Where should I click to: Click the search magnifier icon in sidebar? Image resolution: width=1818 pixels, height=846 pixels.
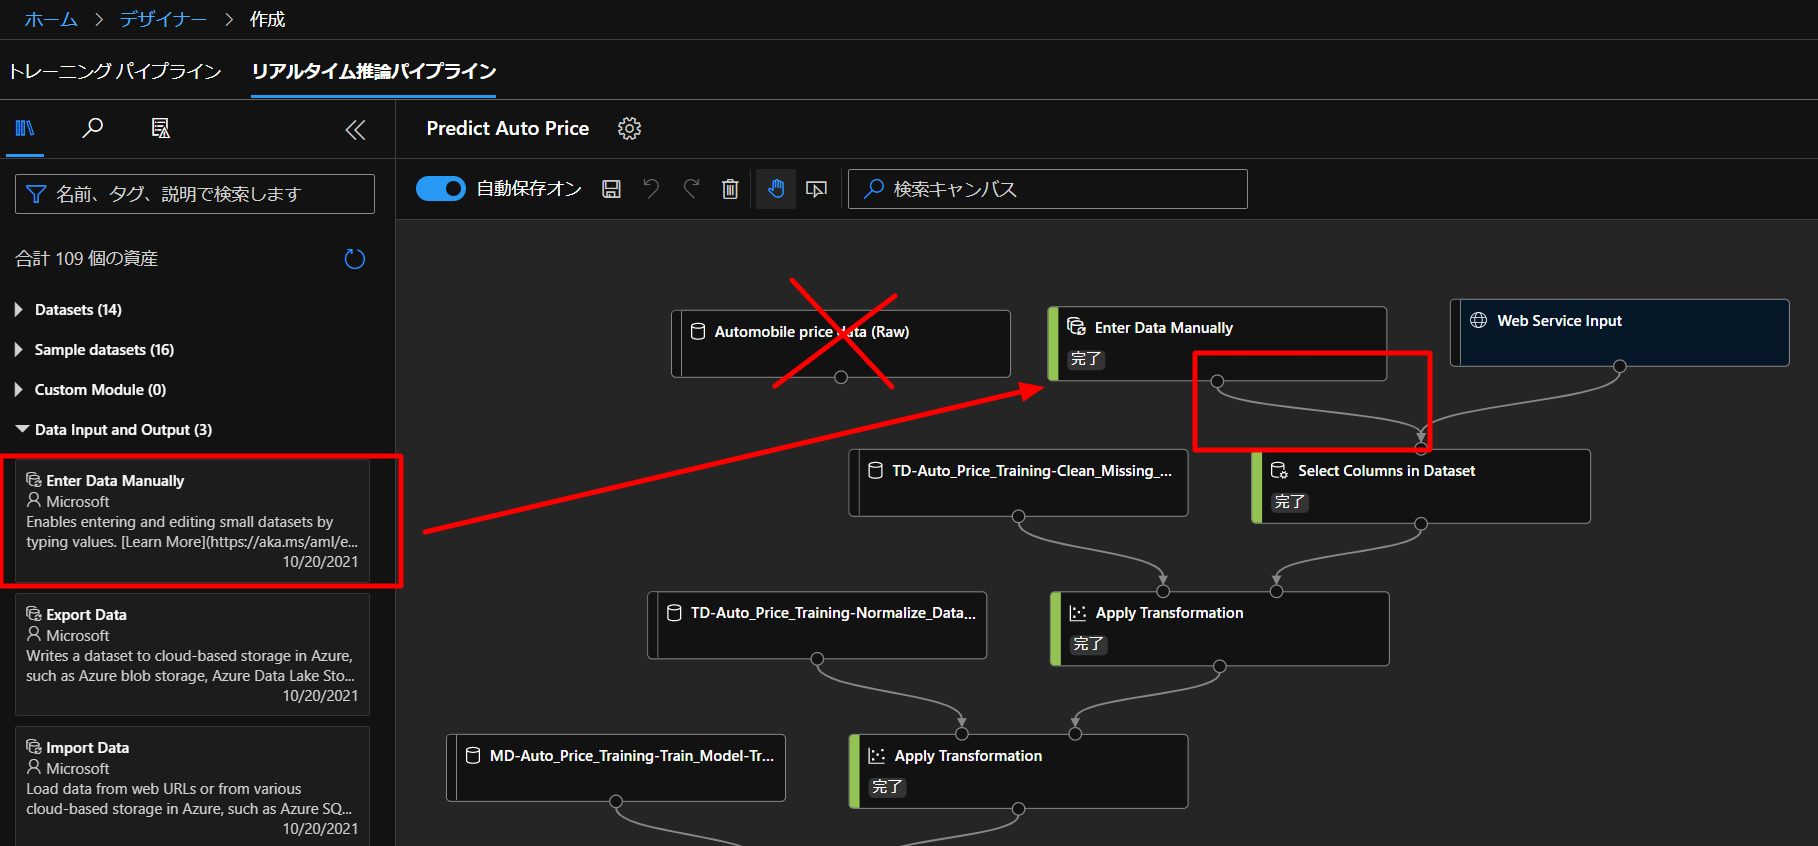coord(92,129)
